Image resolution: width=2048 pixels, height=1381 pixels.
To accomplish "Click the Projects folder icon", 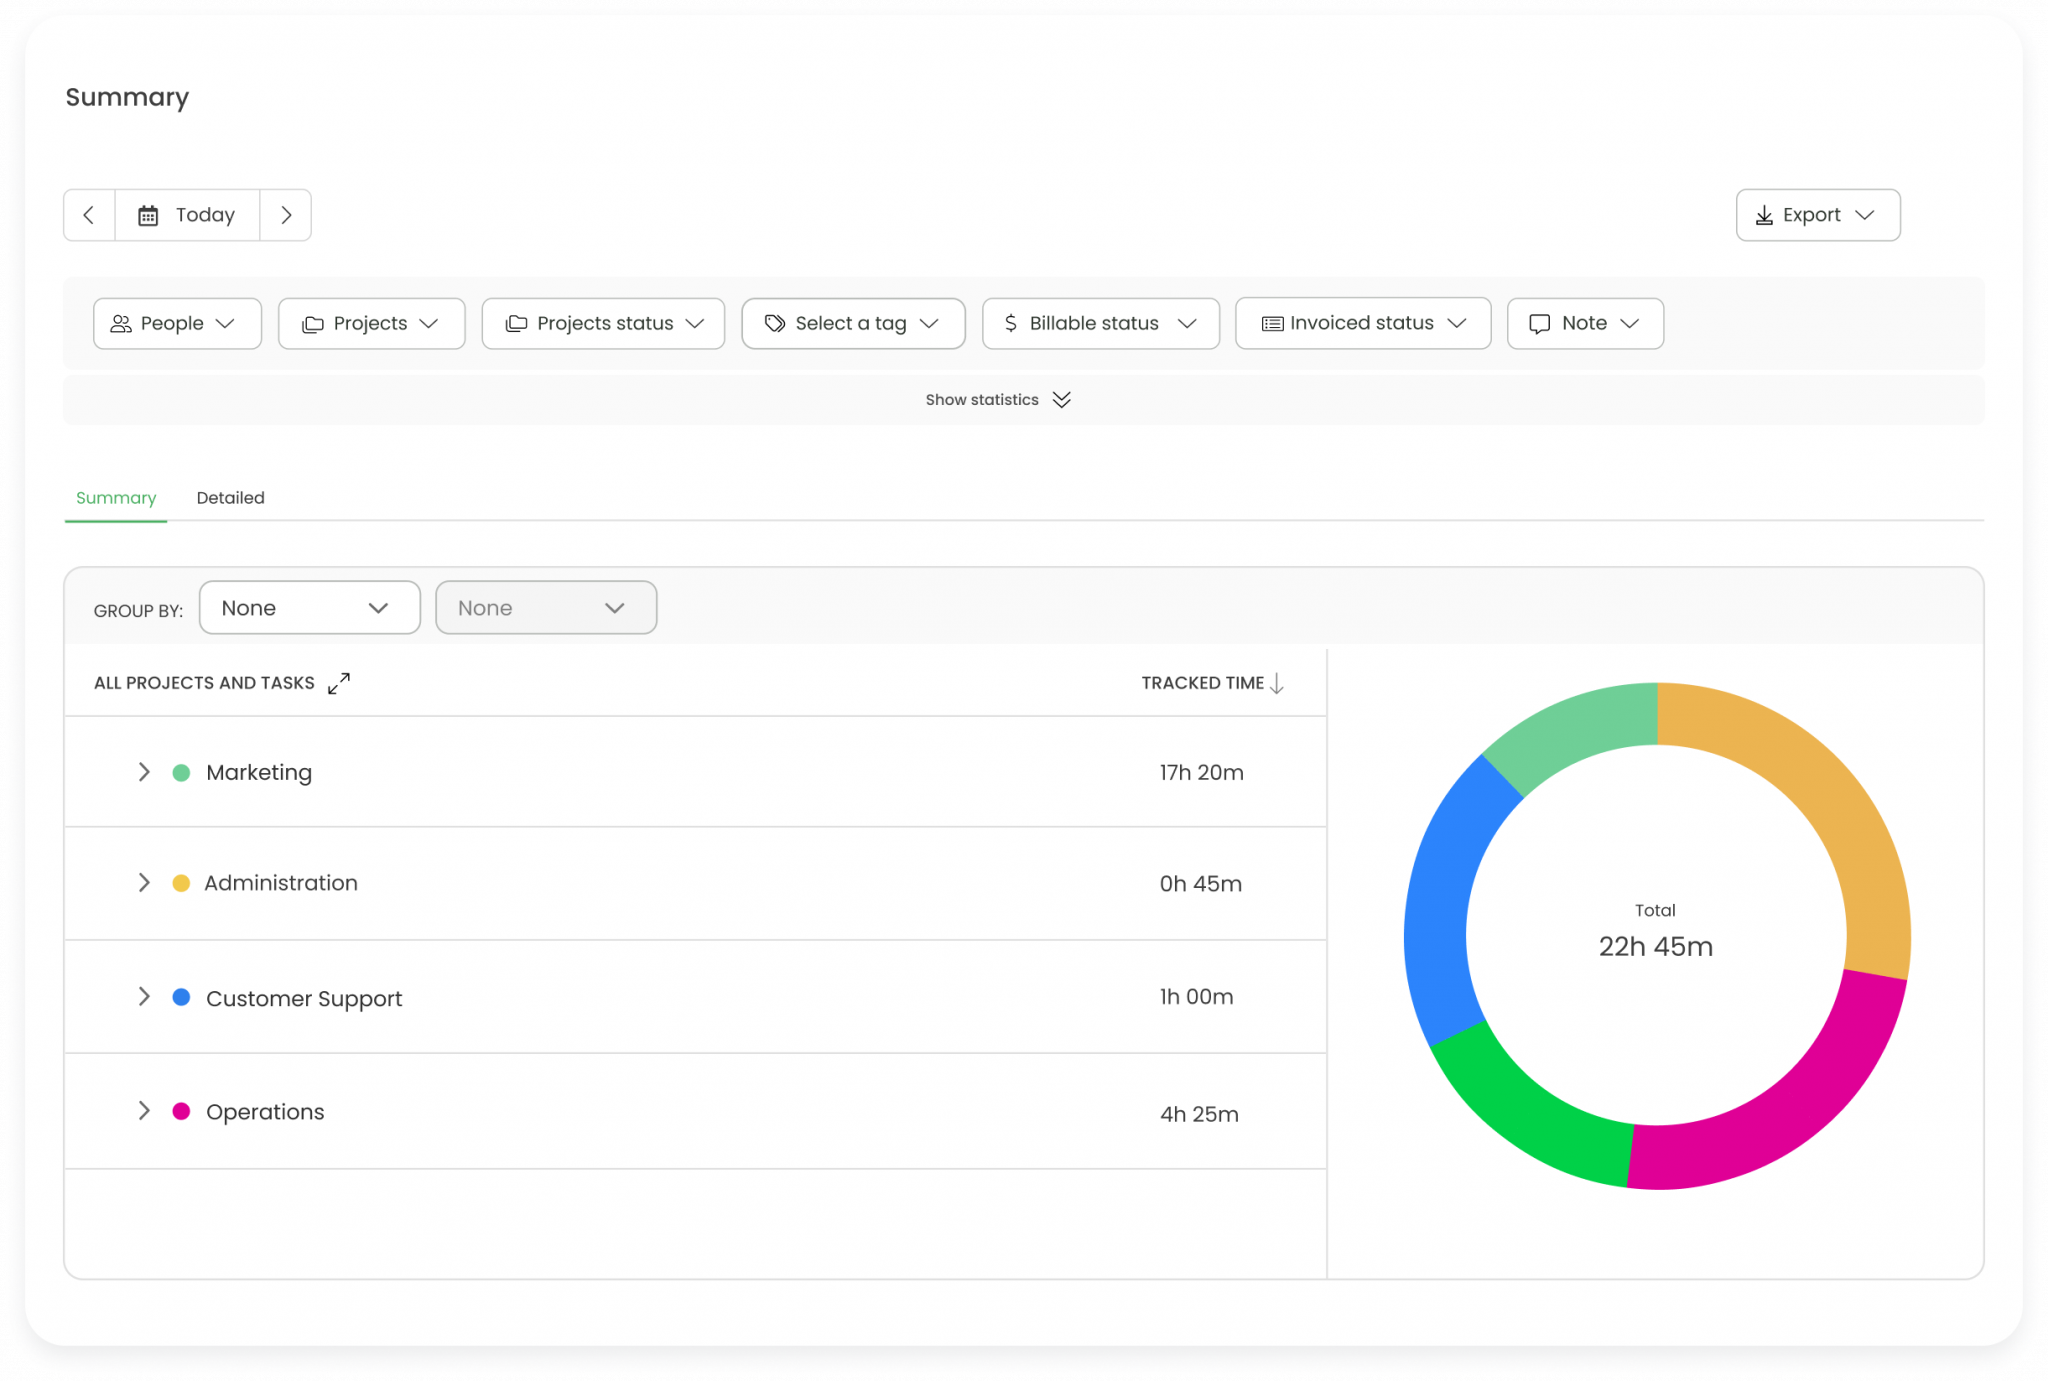I will [x=314, y=323].
